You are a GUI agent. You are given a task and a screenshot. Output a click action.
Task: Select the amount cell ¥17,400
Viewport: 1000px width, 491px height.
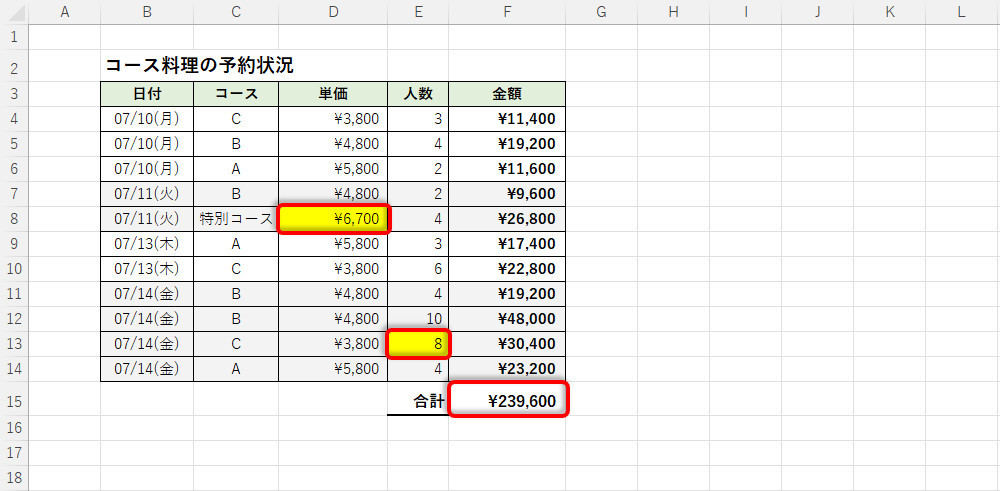(x=507, y=244)
